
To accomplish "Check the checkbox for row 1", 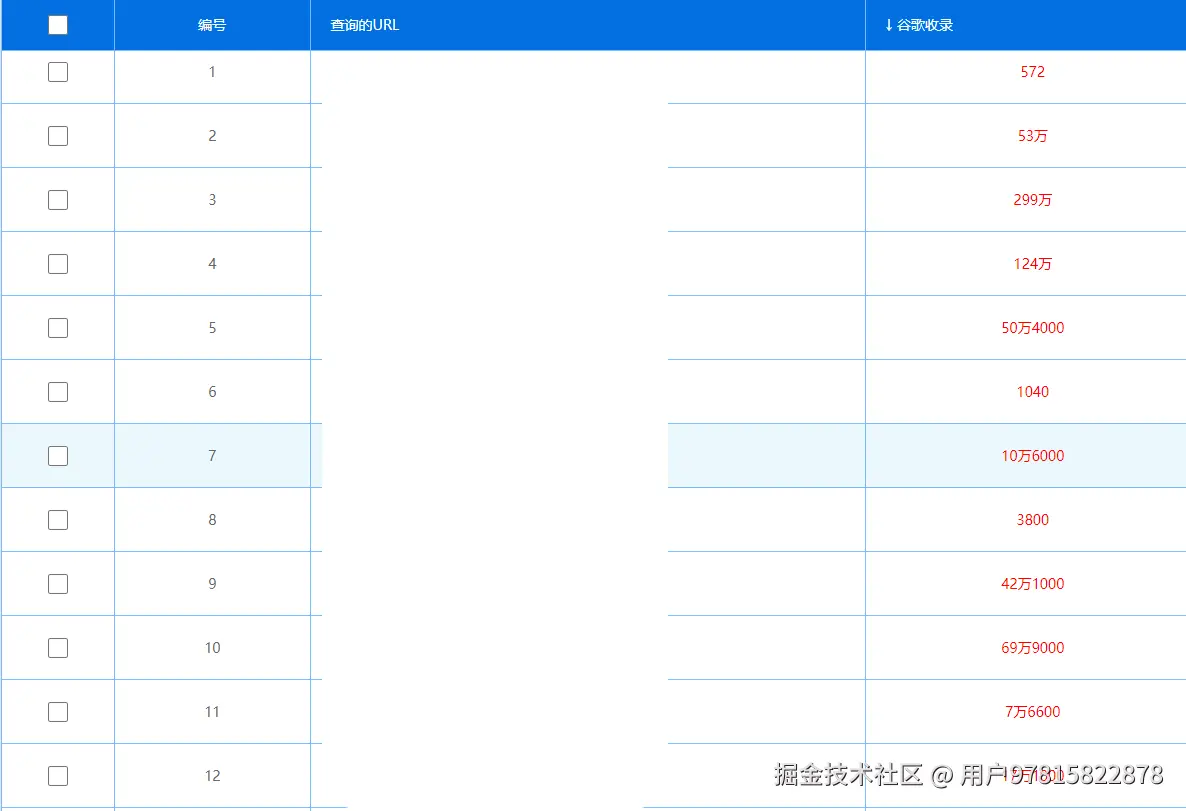I will [57, 71].
